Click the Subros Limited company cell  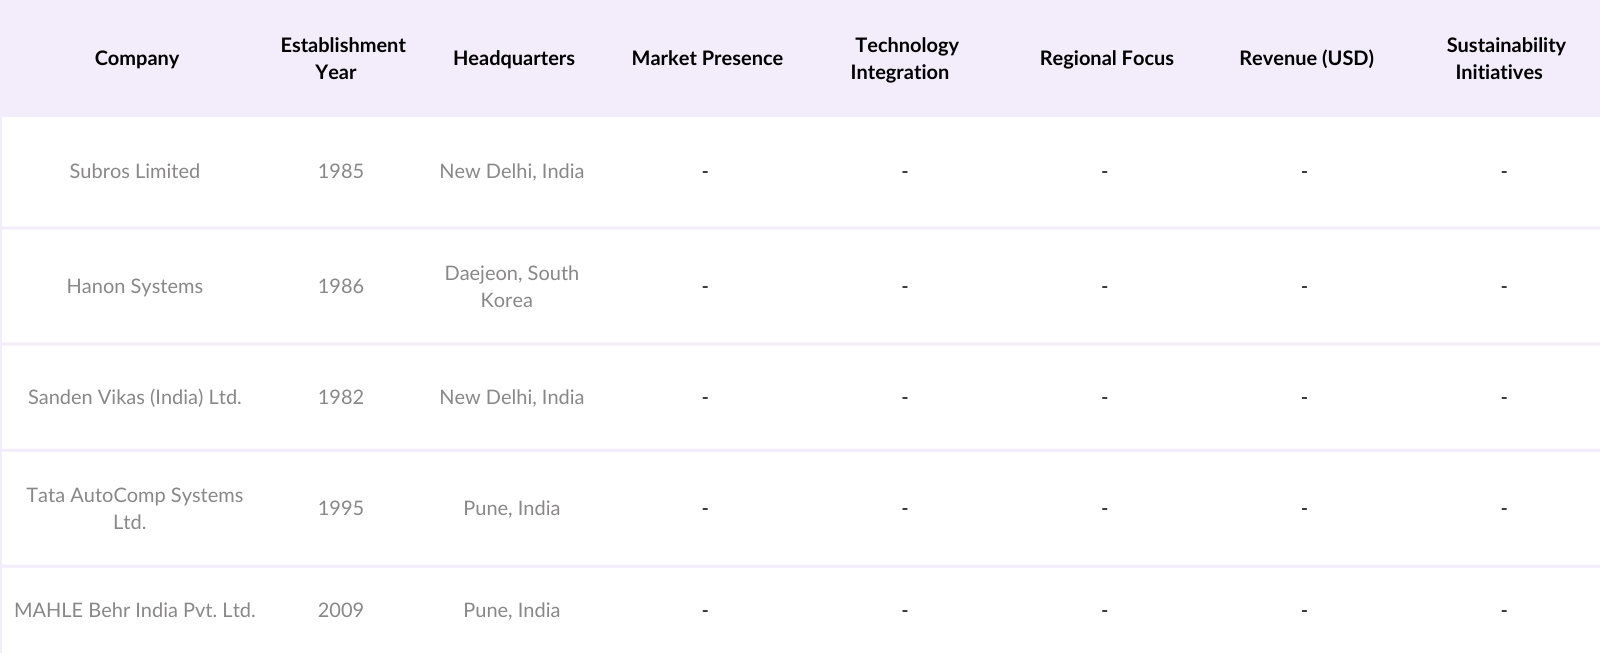point(135,171)
